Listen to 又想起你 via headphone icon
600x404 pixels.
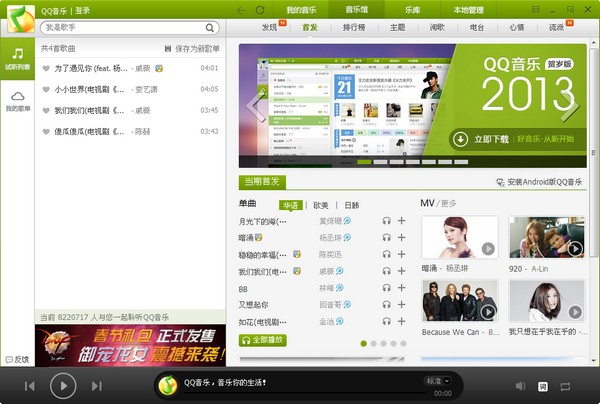click(x=386, y=305)
